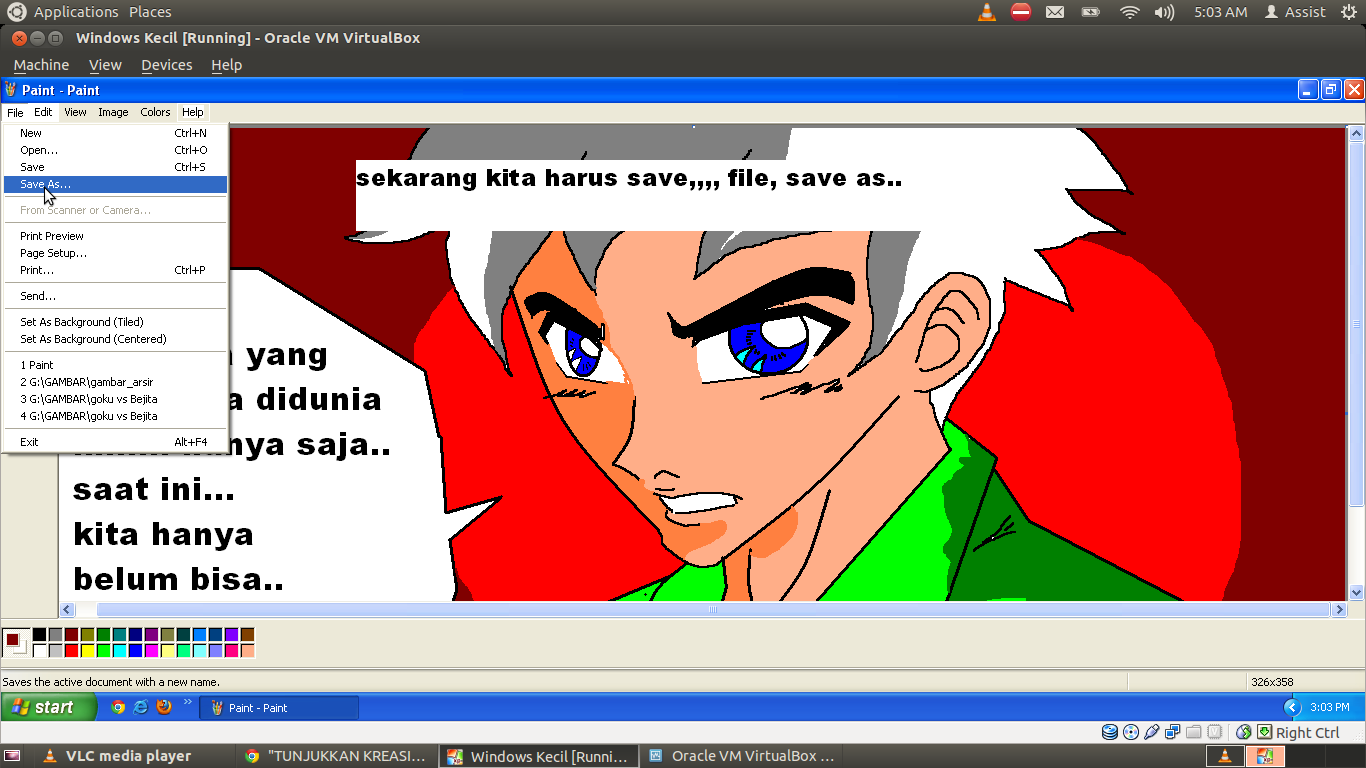Click Exit in the File menu
Image resolution: width=1366 pixels, height=768 pixels.
click(x=115, y=442)
